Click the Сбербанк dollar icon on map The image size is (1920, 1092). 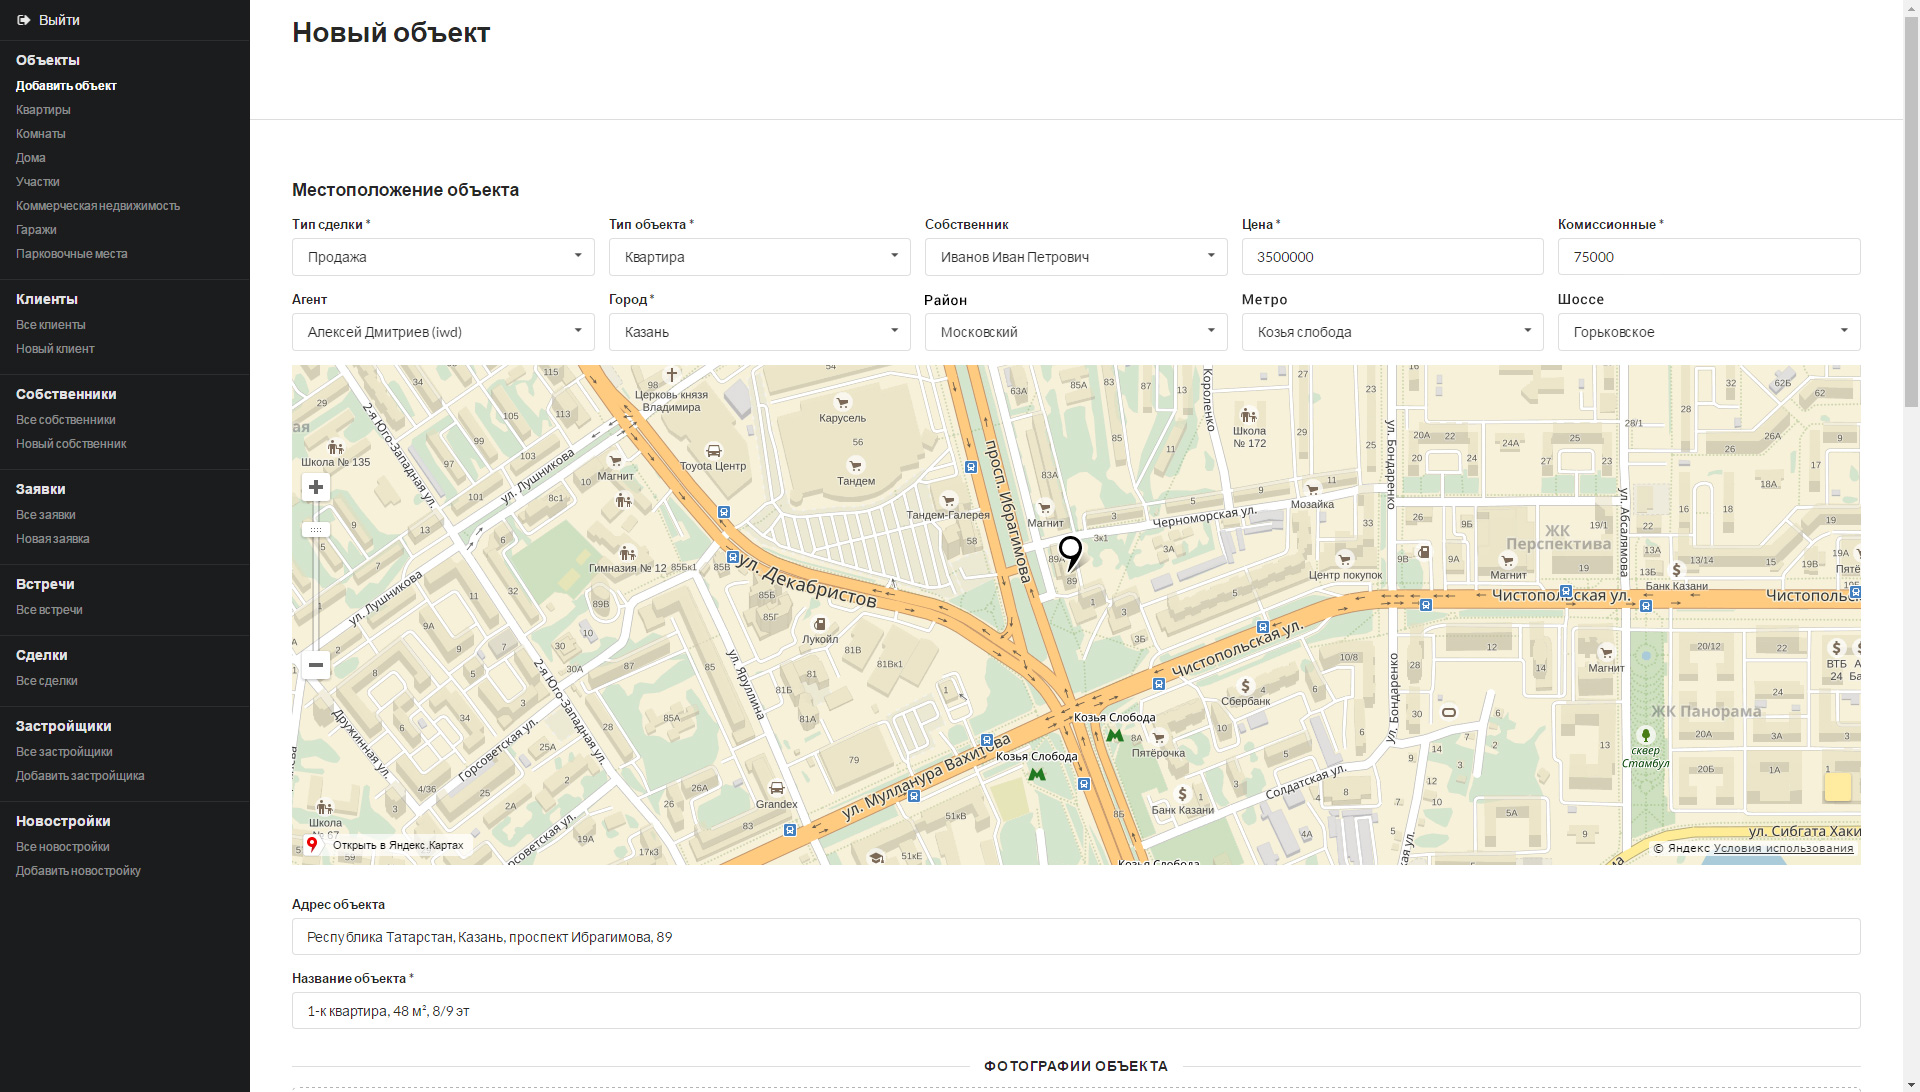pos(1245,686)
